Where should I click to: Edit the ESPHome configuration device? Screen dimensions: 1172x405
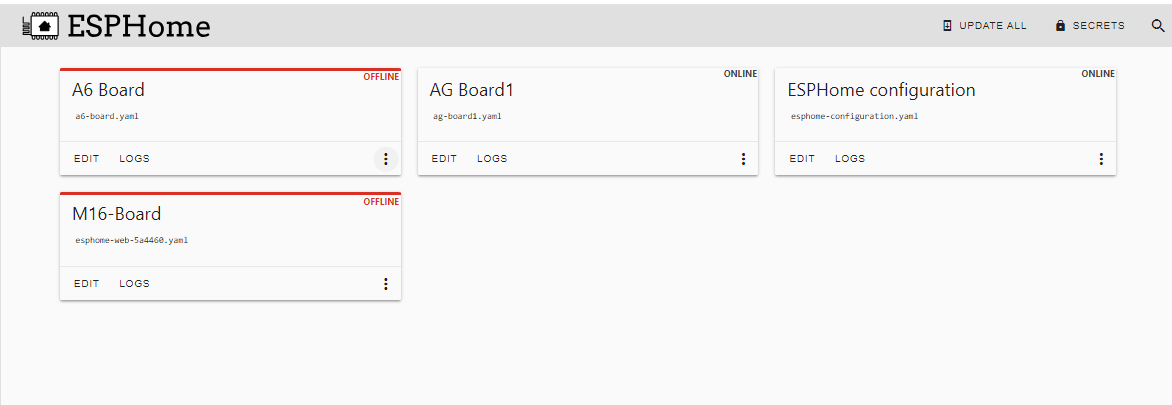click(x=802, y=159)
